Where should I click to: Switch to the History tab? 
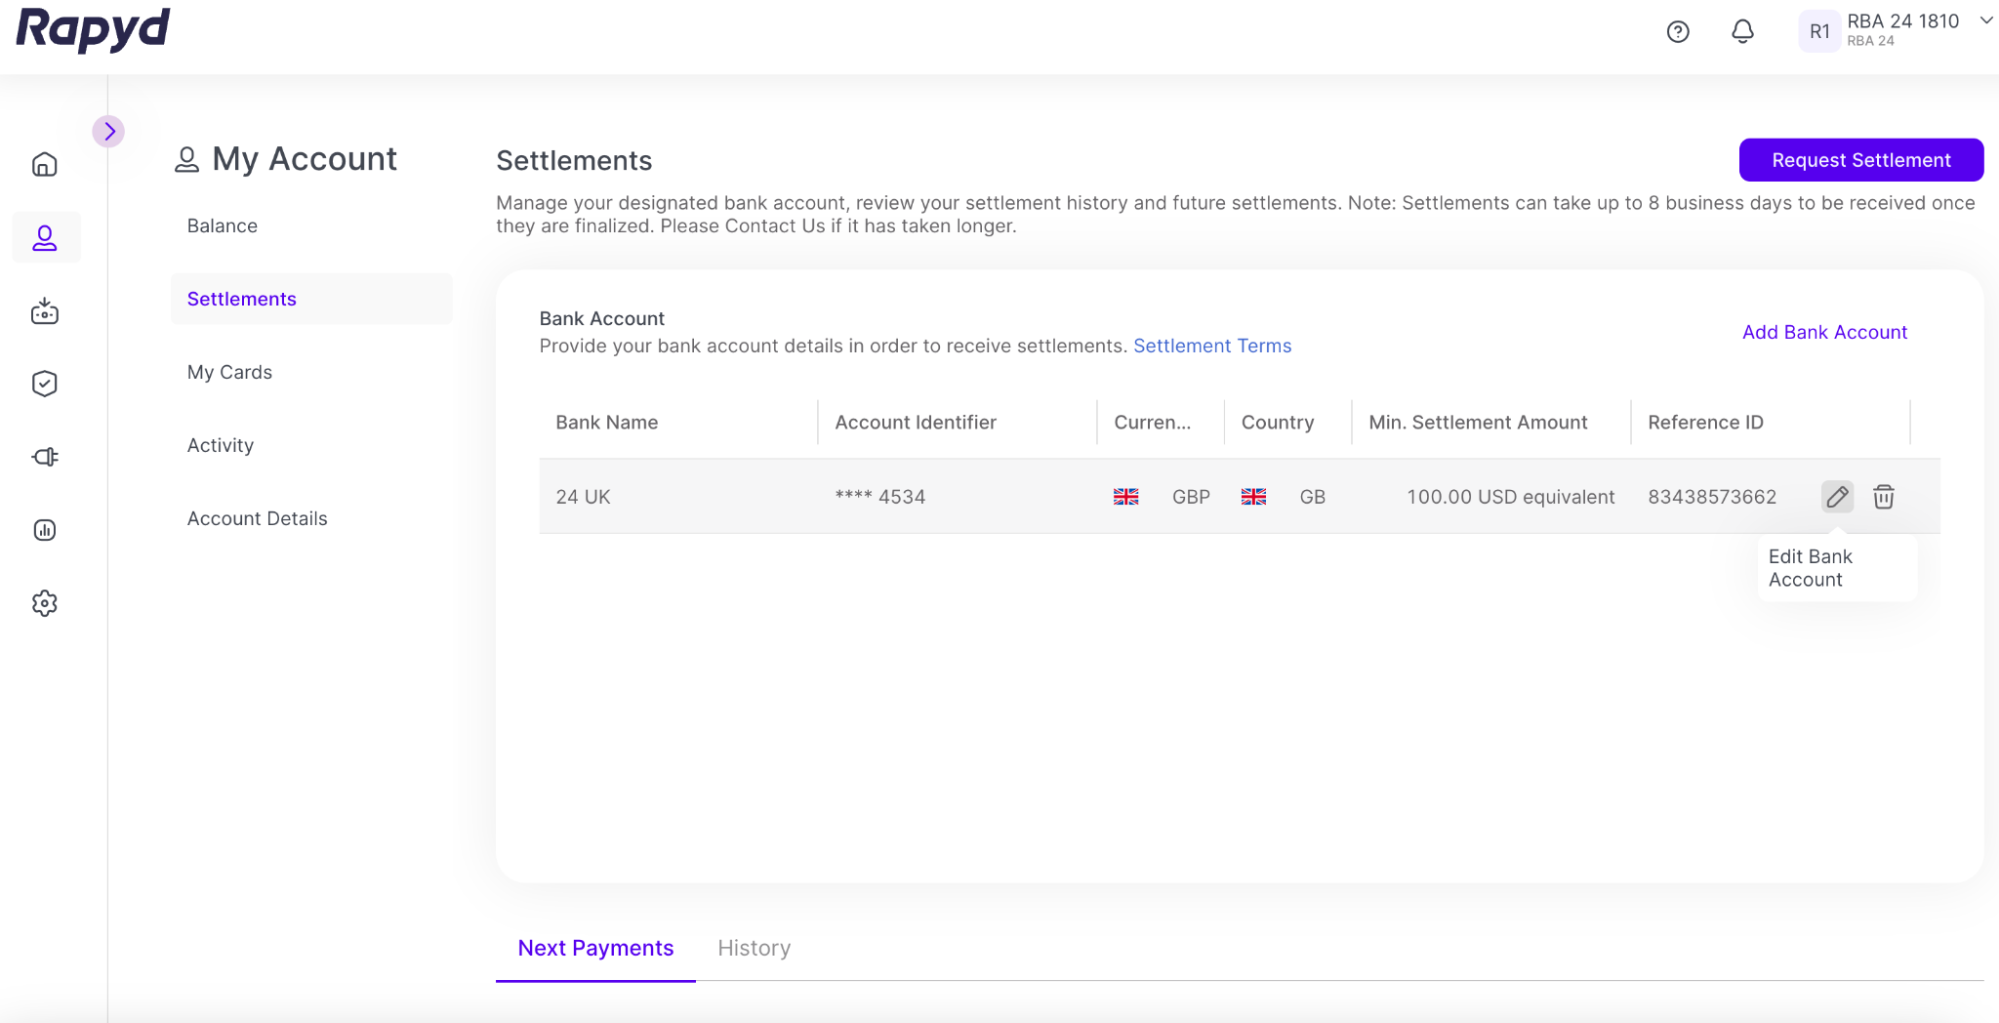coord(754,948)
